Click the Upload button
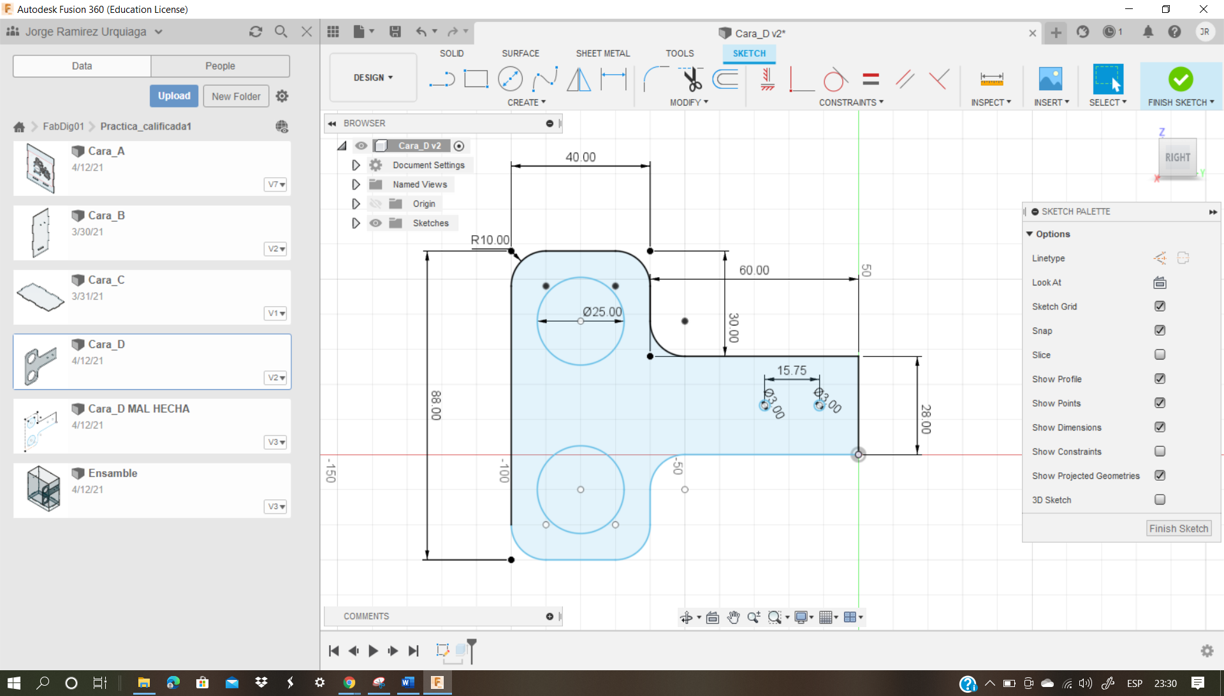The width and height of the screenshot is (1224, 696). tap(174, 96)
